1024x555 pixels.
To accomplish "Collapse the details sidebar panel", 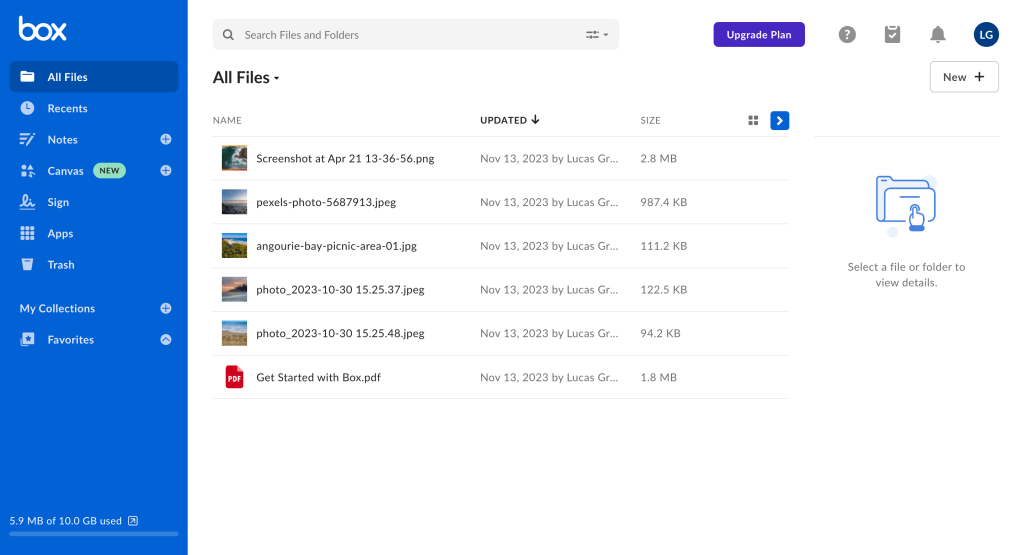I will coord(780,121).
